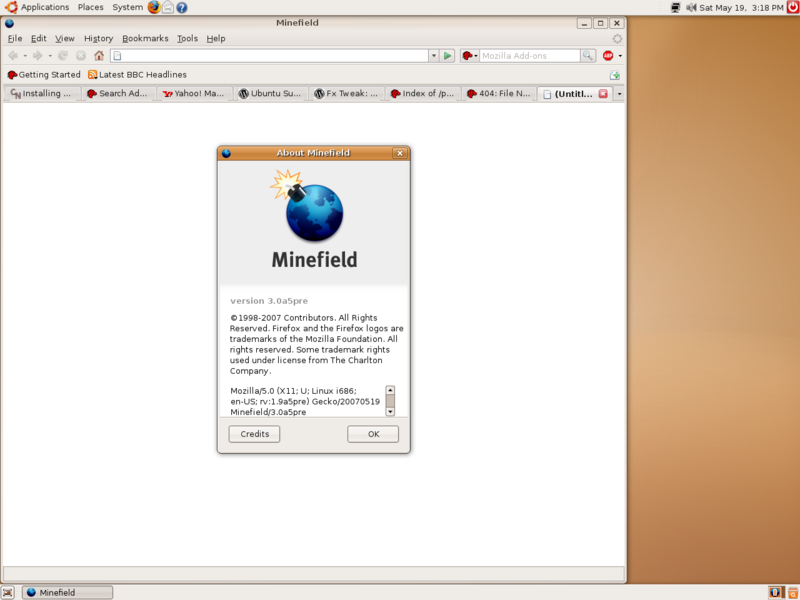Open the search engine selector dropdown
Viewport: 800px width, 600px height.
[x=469, y=56]
